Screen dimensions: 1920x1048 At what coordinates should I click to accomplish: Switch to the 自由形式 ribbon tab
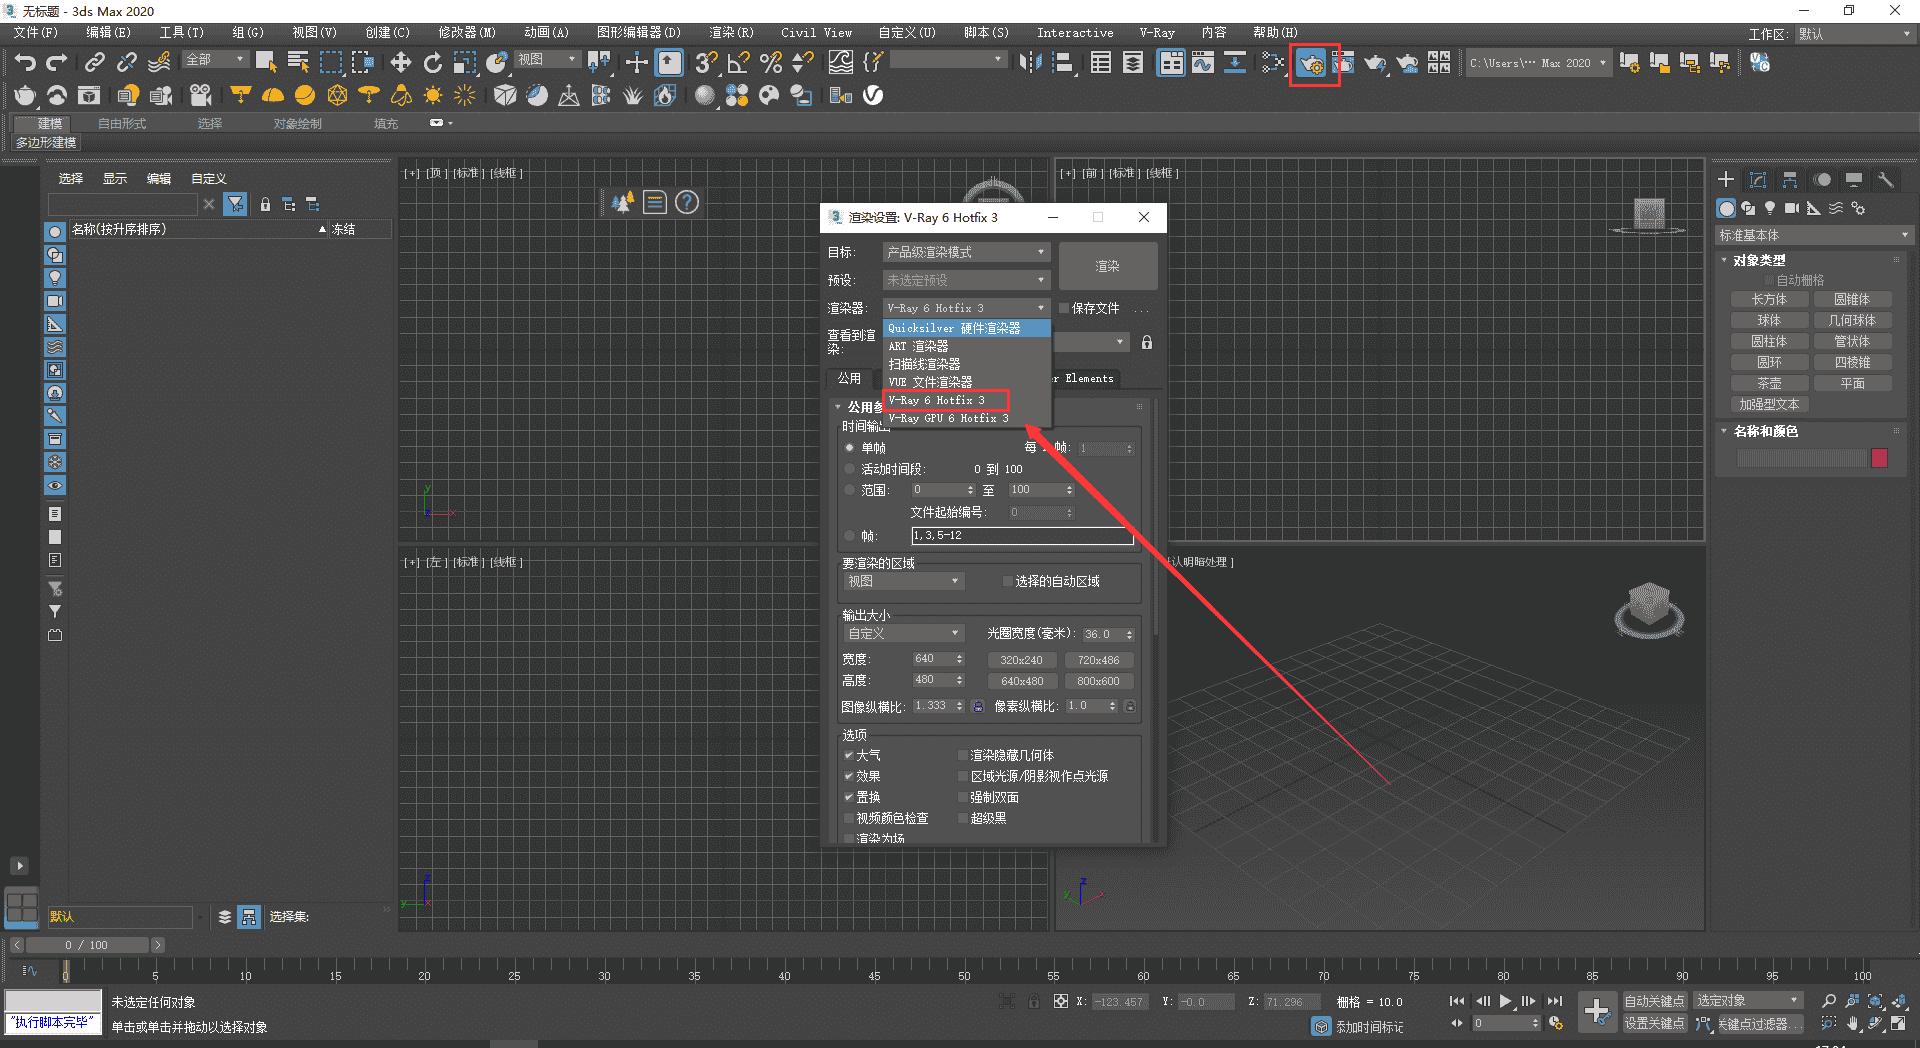[121, 124]
